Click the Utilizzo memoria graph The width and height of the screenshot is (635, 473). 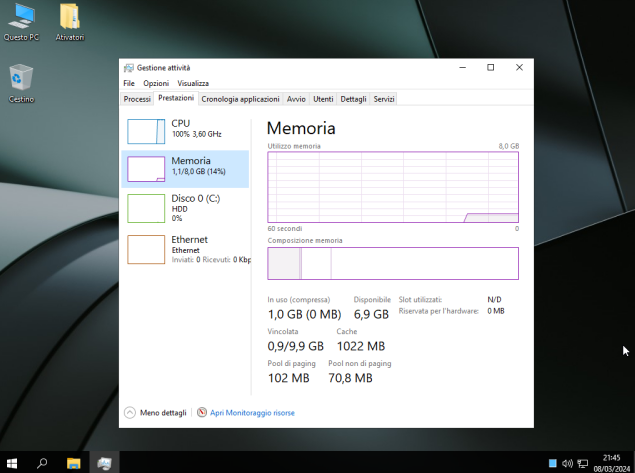point(393,187)
